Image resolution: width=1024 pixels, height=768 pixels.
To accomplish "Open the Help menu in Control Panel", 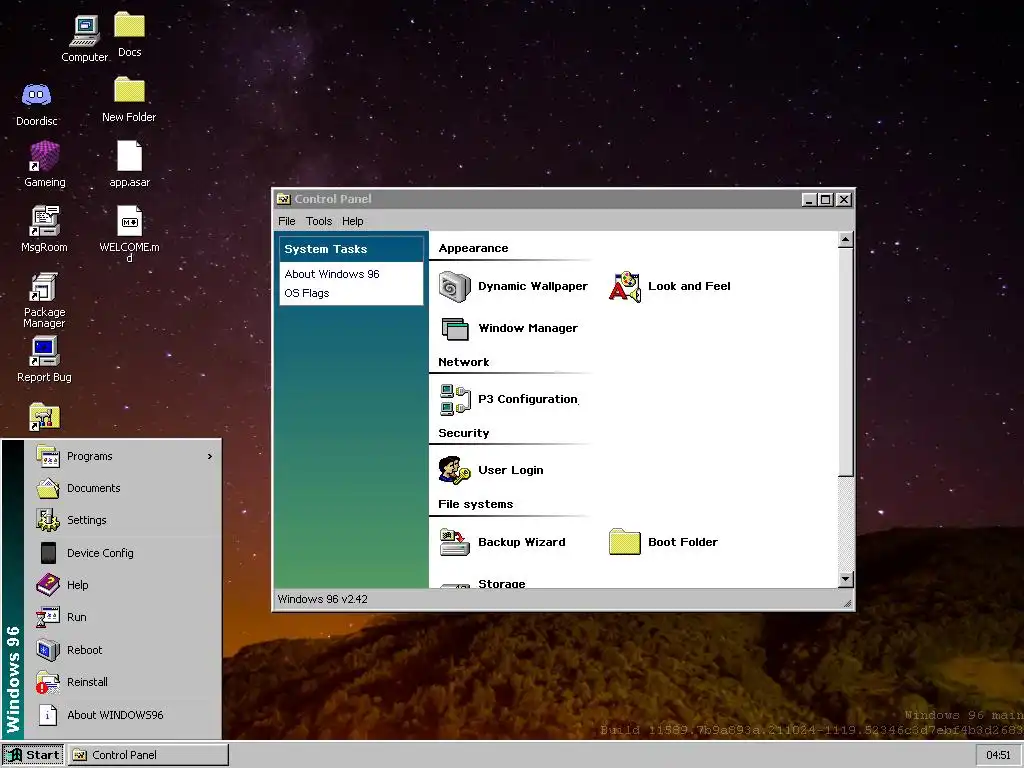I will click(353, 221).
